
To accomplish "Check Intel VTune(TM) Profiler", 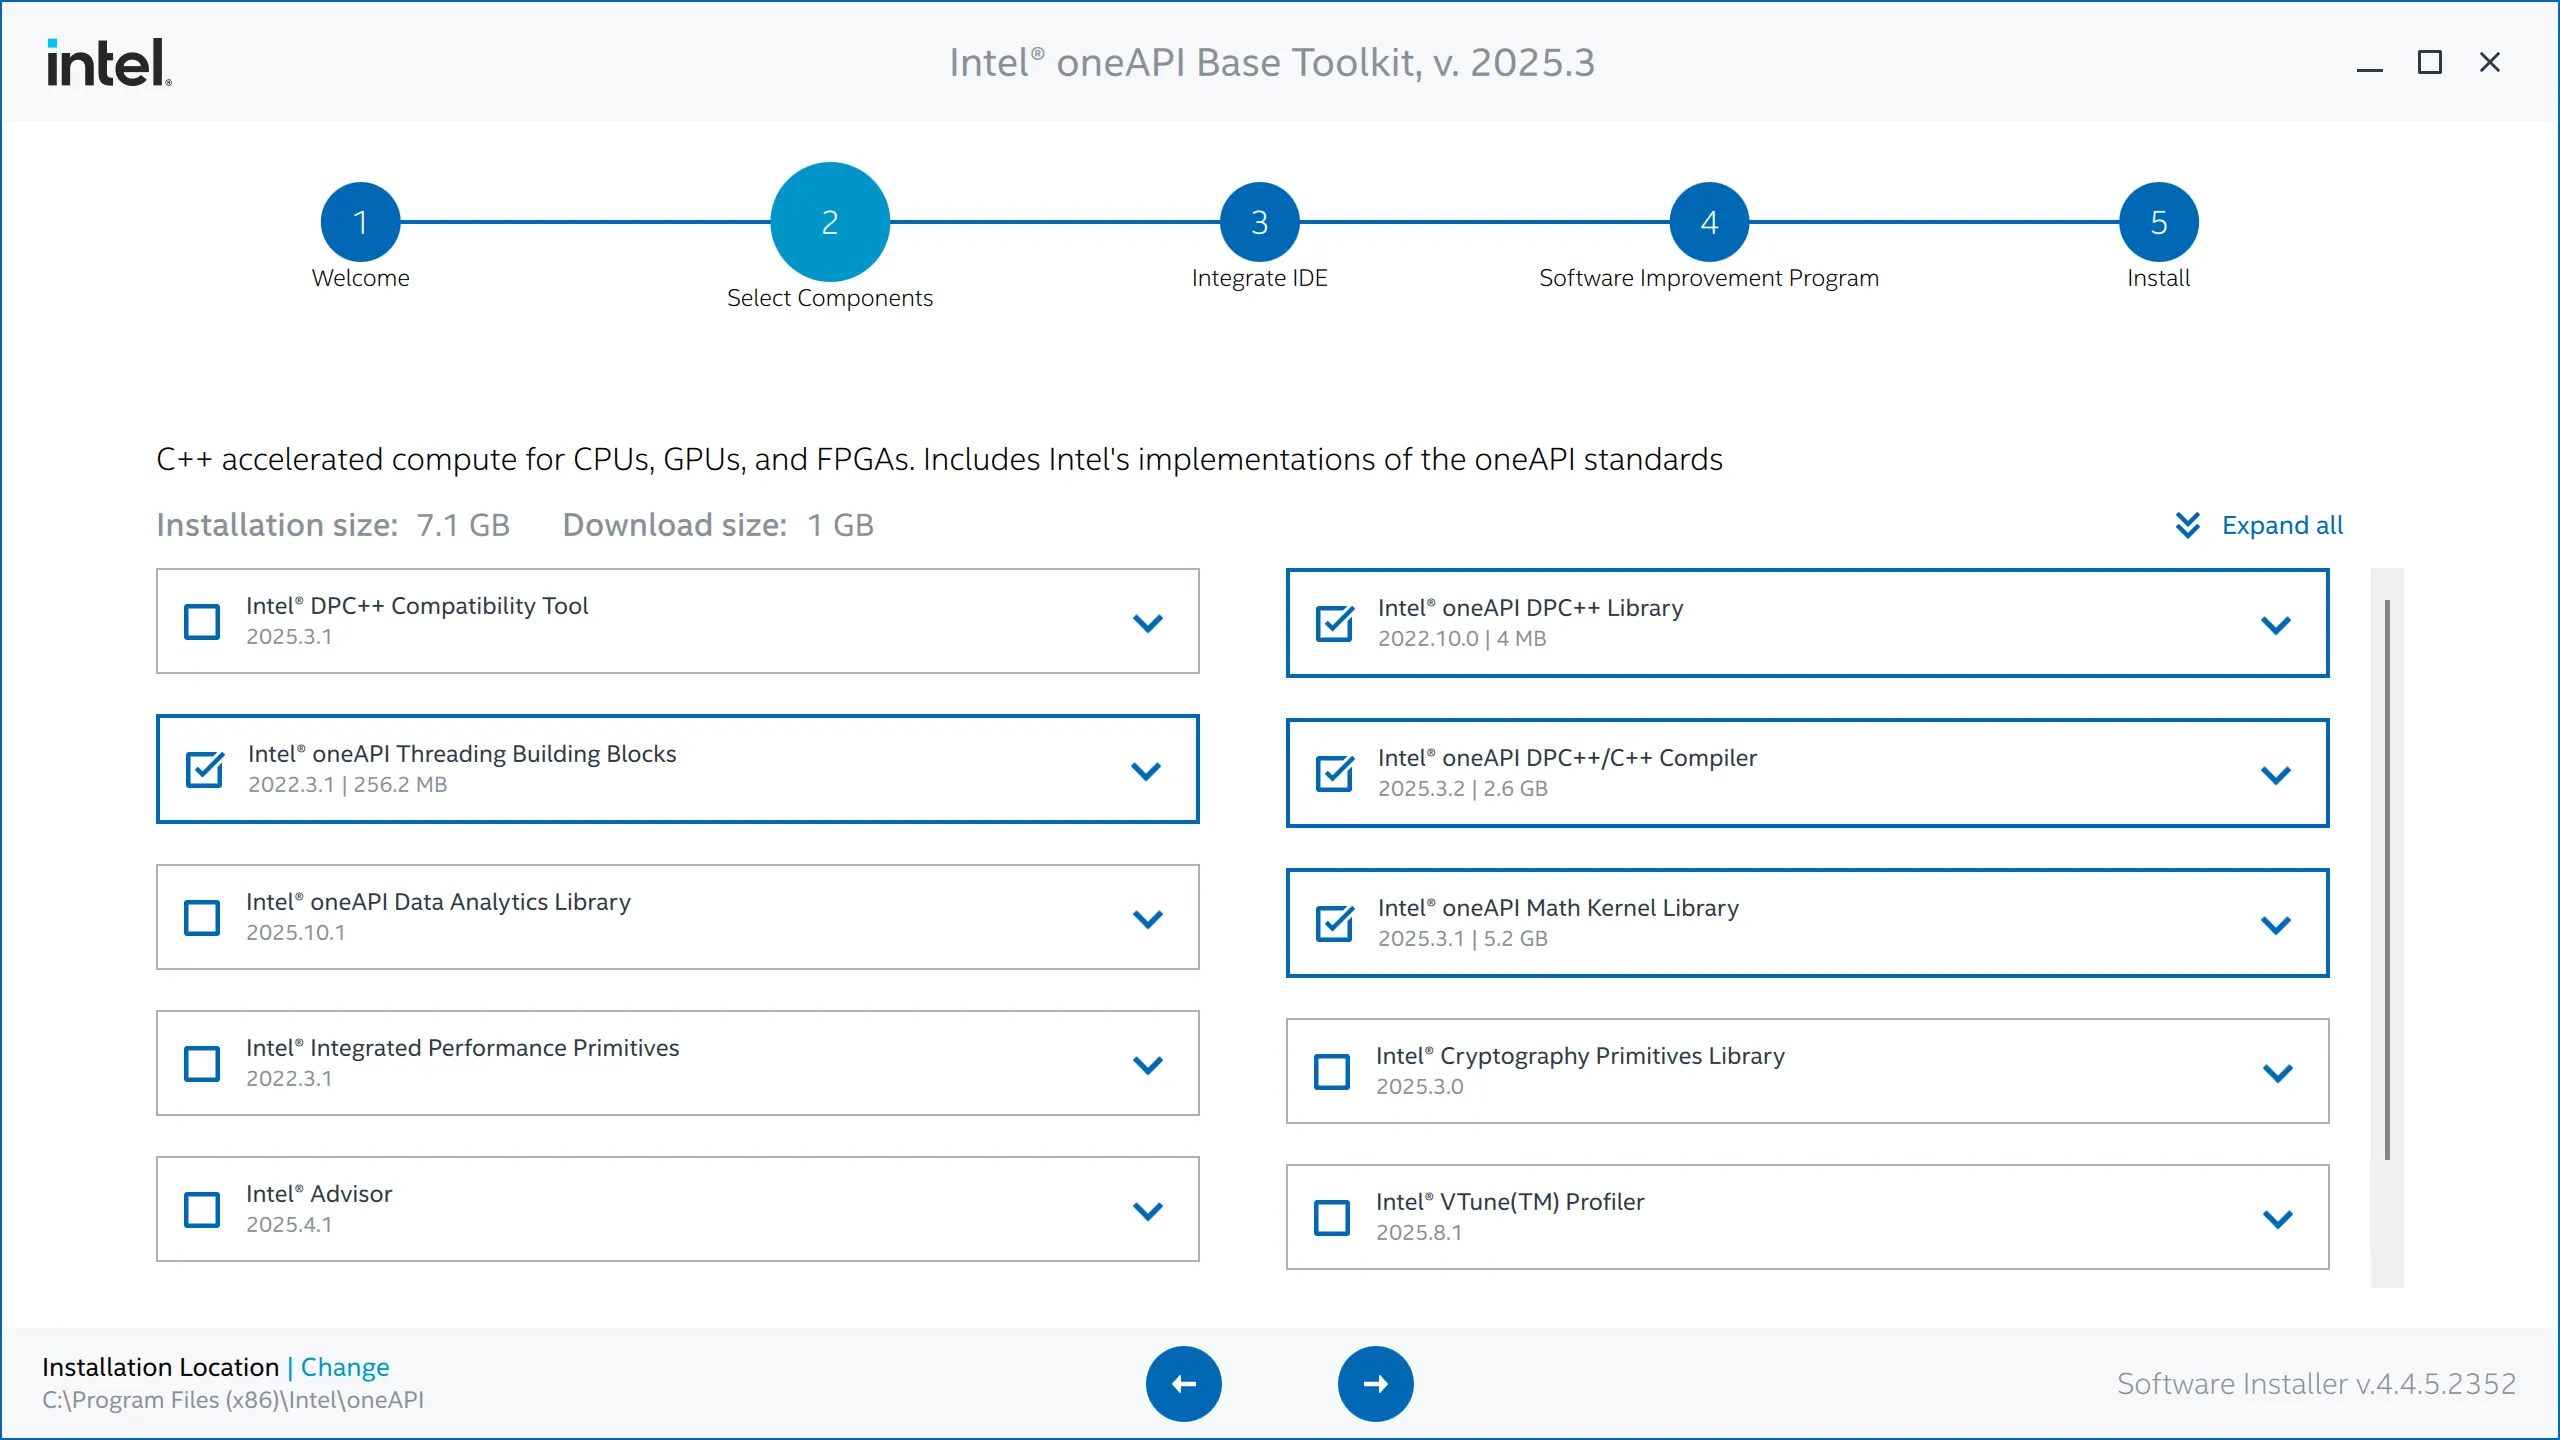I will tap(1332, 1218).
